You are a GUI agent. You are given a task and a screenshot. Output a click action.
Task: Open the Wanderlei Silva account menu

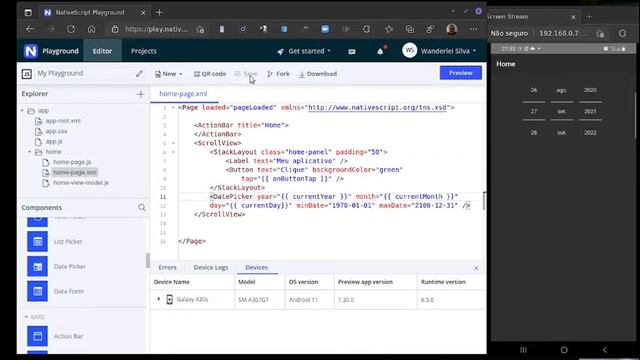point(439,51)
